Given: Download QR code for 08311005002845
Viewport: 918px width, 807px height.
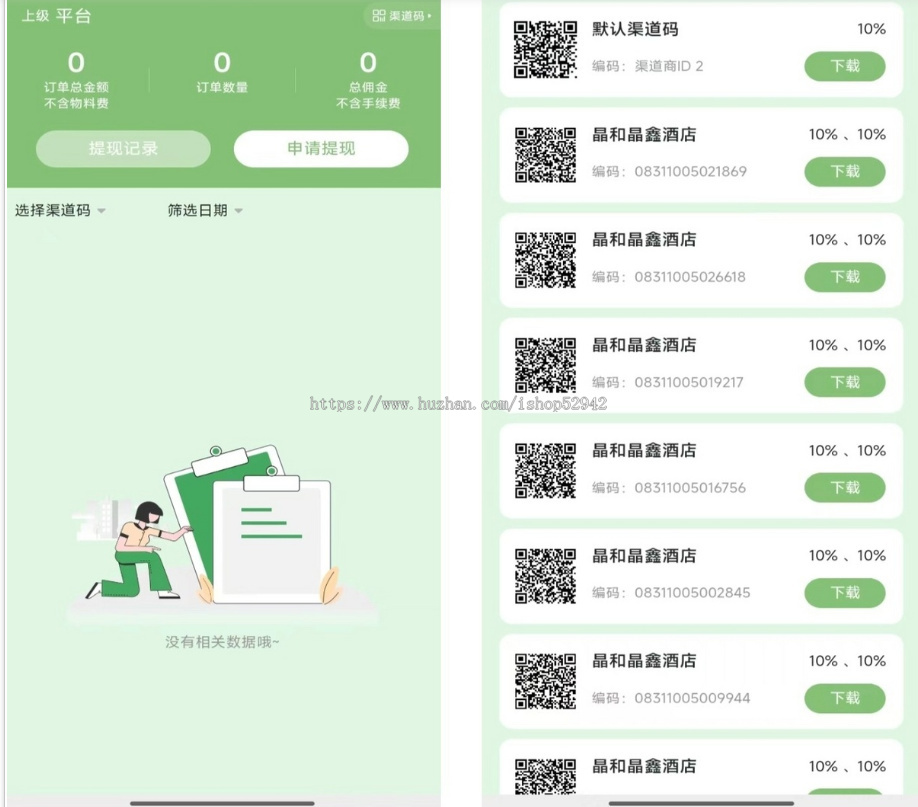Looking at the screenshot, I should 844,592.
